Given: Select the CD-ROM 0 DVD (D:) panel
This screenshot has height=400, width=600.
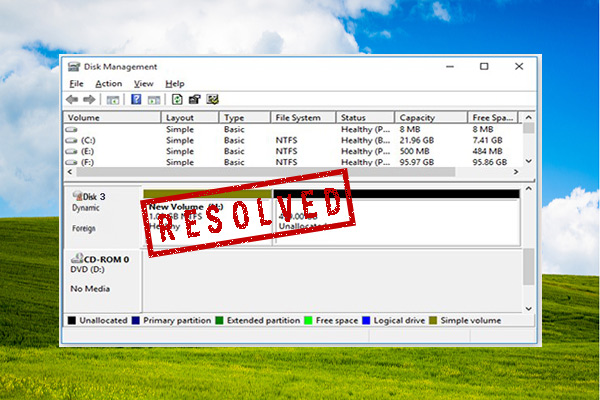Looking at the screenshot, I should pyautogui.click(x=103, y=281).
